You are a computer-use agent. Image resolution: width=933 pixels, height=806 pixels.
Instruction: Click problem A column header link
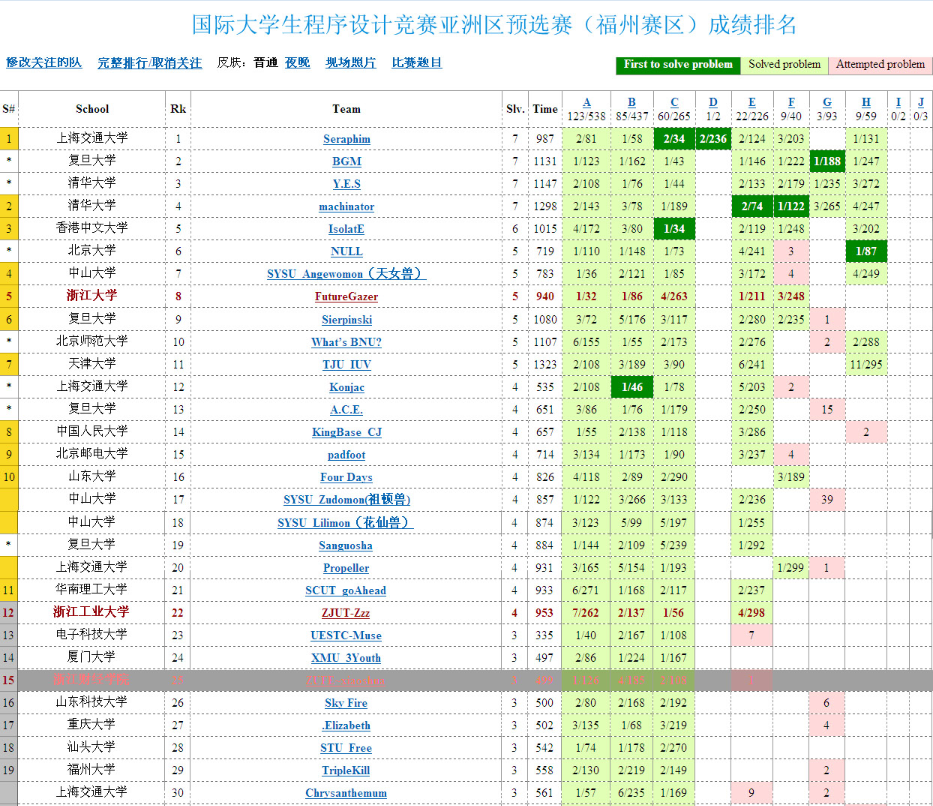click(x=587, y=102)
